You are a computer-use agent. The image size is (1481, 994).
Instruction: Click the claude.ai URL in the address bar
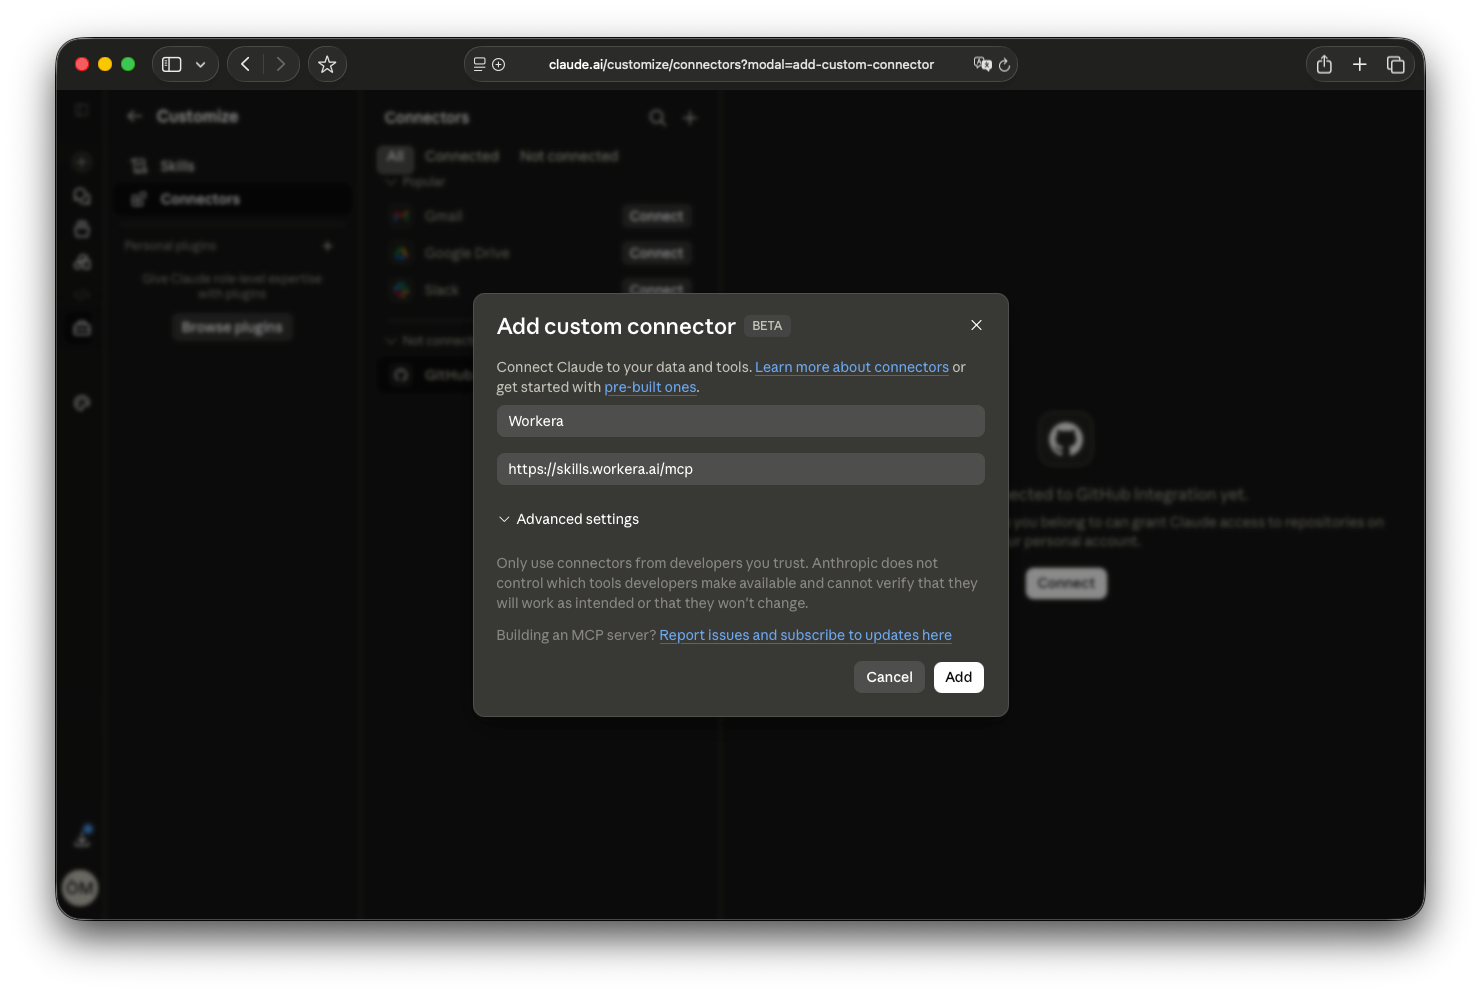point(741,64)
